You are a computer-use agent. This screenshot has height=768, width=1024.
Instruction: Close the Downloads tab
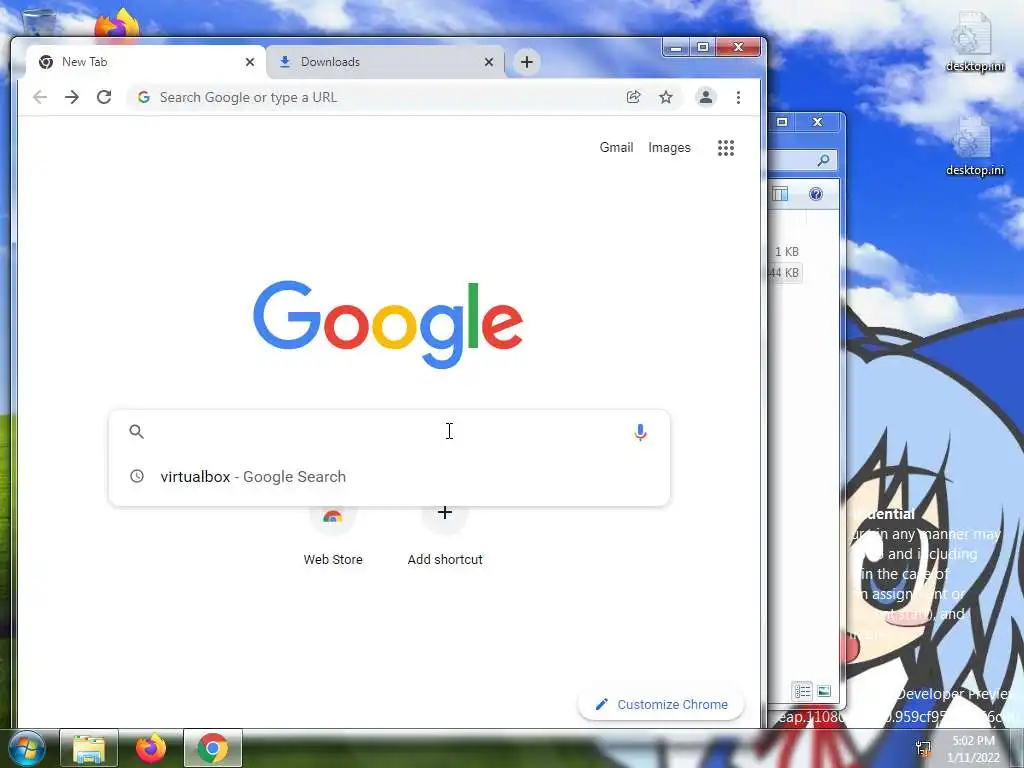click(x=488, y=62)
